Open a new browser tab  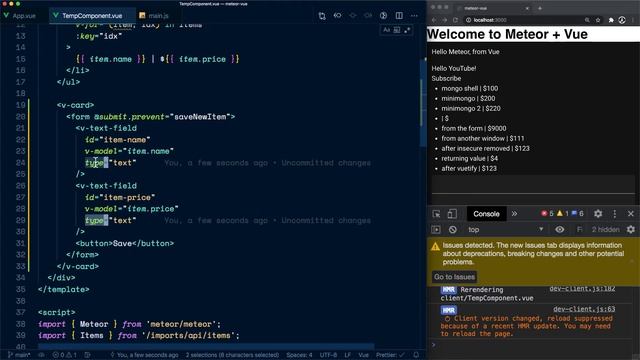tap(540, 8)
